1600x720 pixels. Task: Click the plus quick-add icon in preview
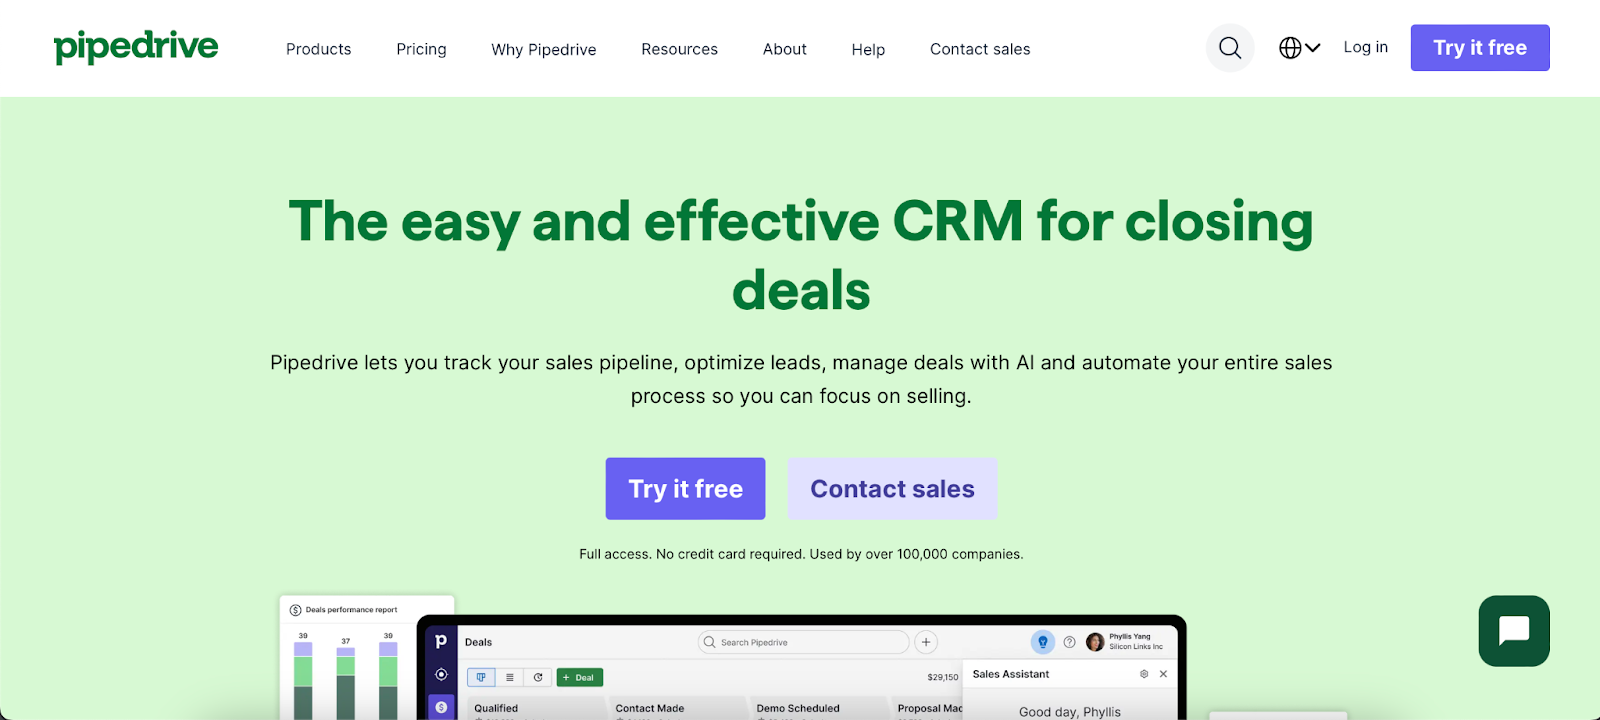pos(926,642)
